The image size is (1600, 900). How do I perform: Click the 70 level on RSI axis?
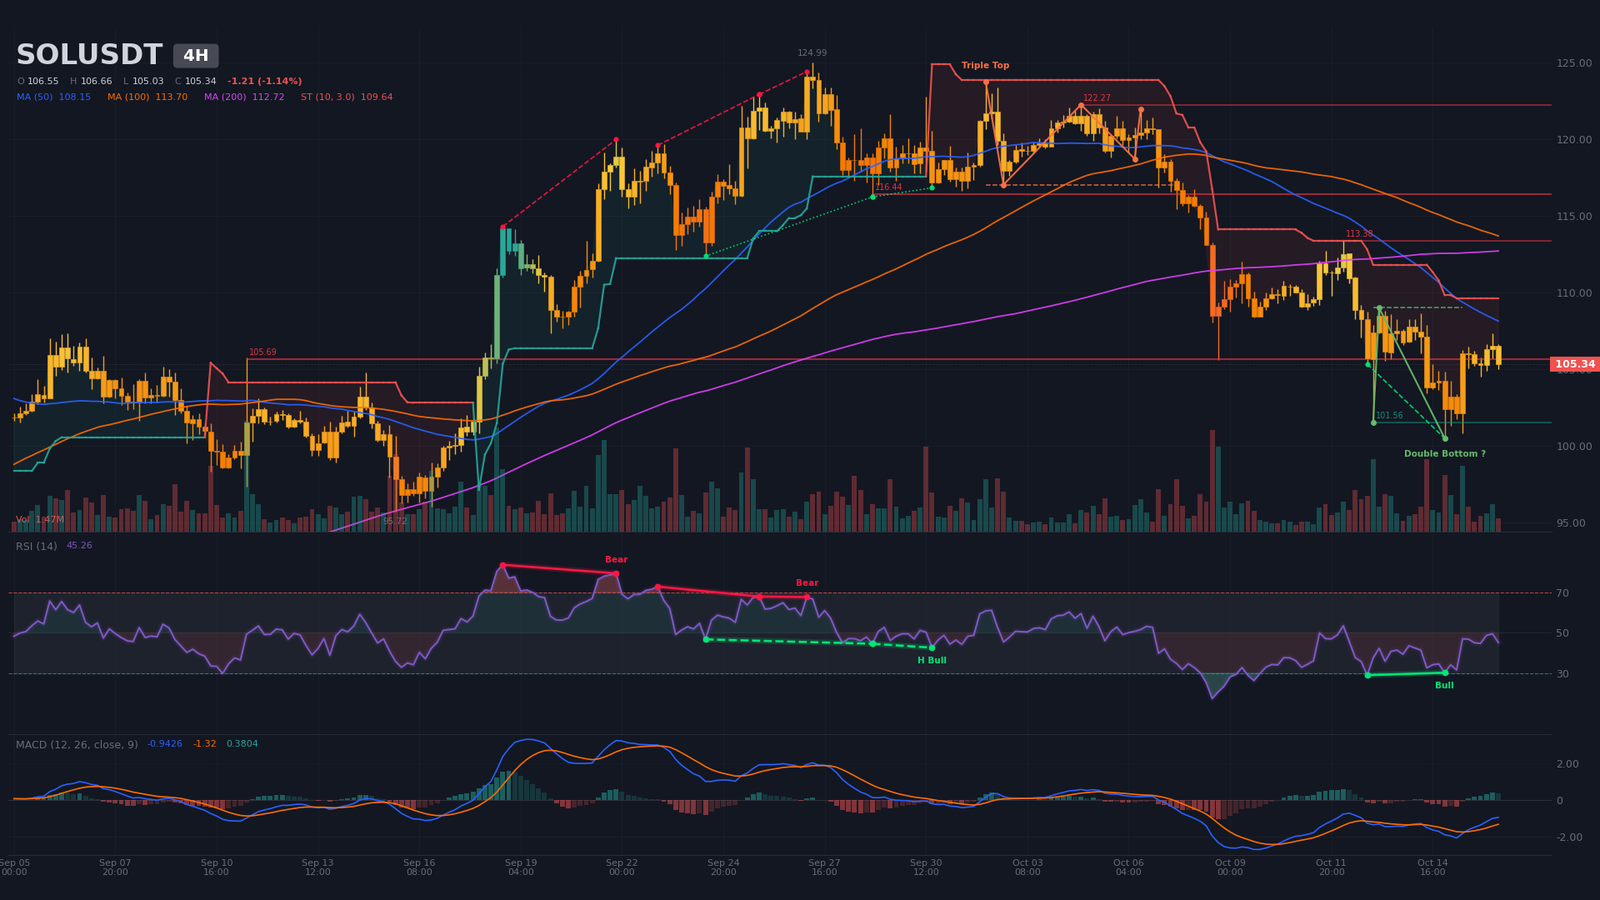click(1562, 593)
